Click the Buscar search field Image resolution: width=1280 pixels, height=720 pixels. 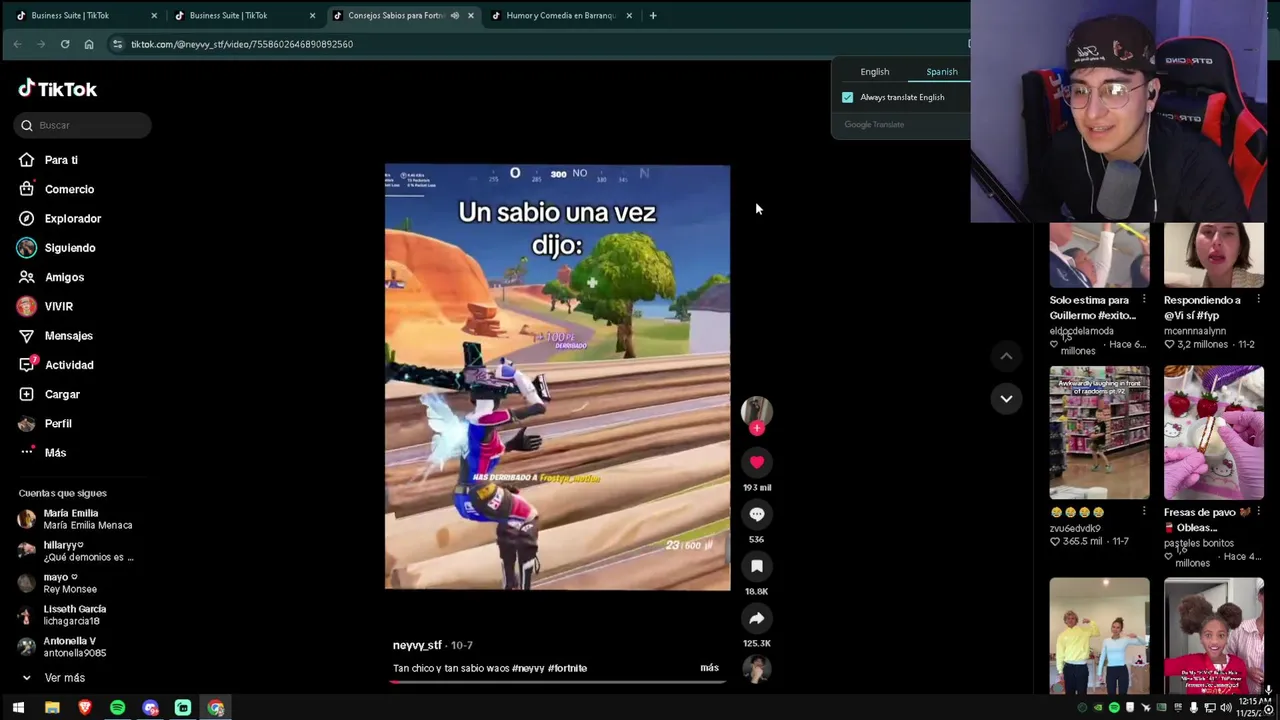[83, 125]
